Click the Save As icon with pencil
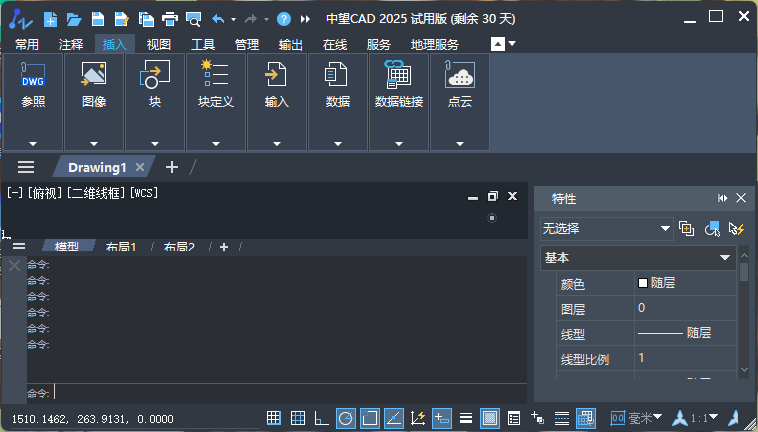 pos(122,19)
